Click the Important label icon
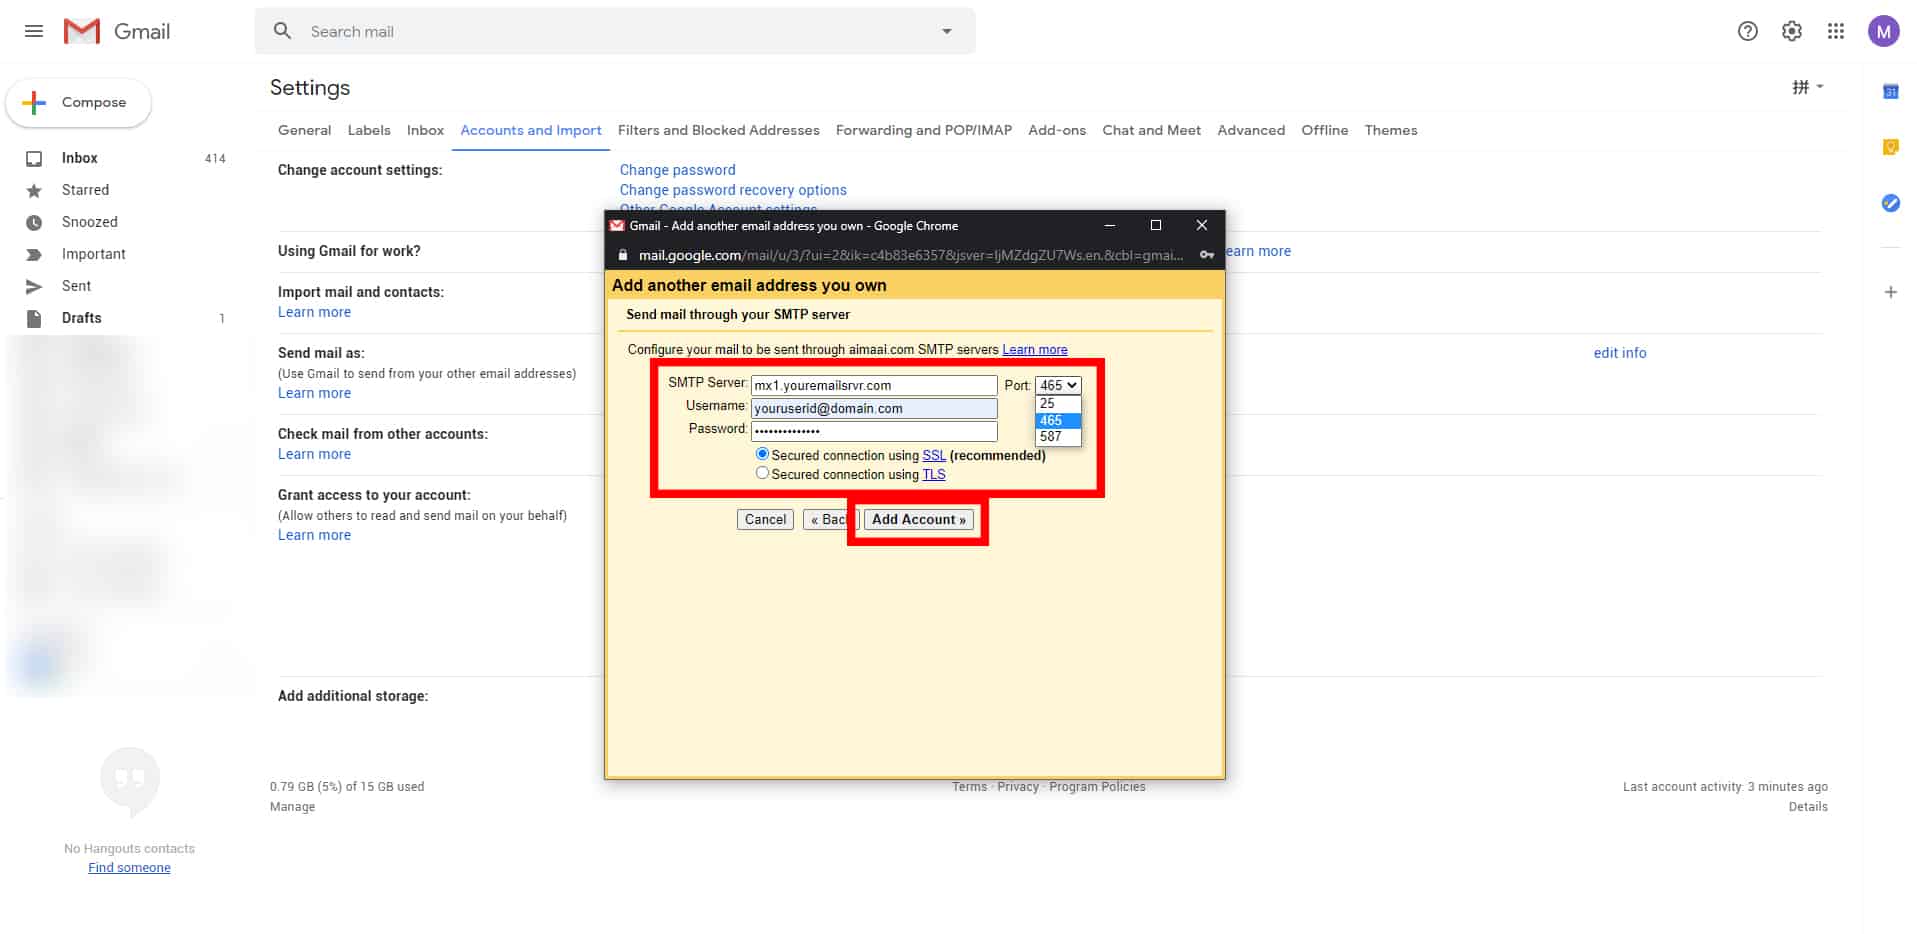The height and width of the screenshot is (934, 1917). coord(34,254)
